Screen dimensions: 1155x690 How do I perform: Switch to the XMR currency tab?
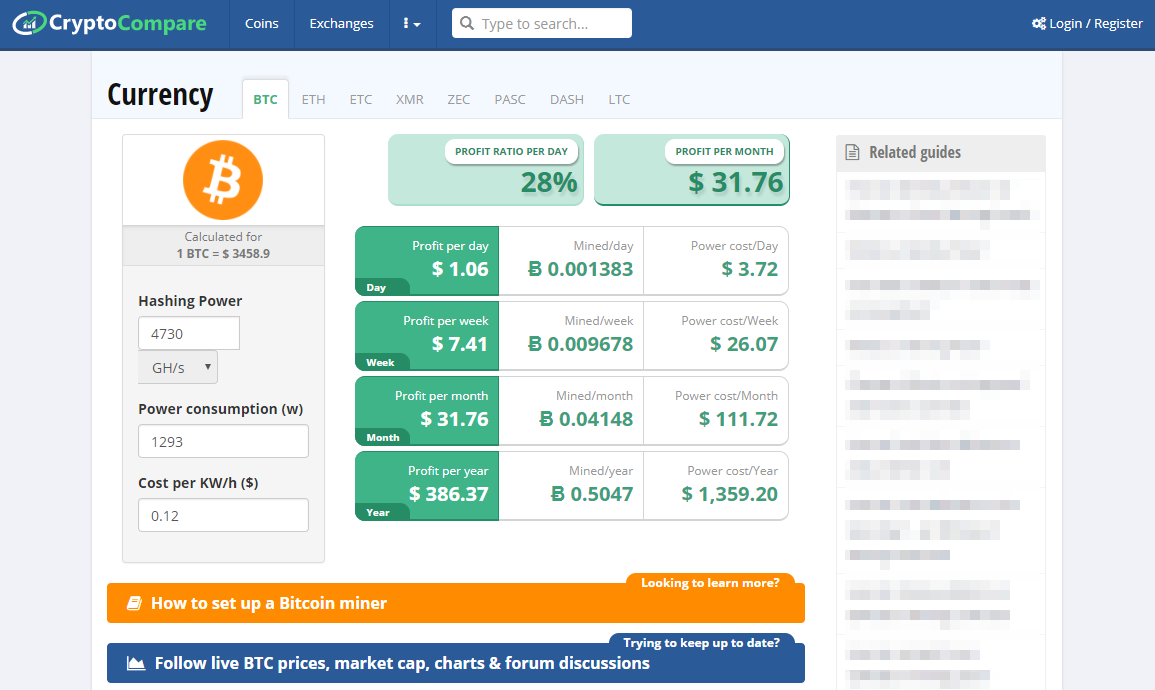[410, 99]
